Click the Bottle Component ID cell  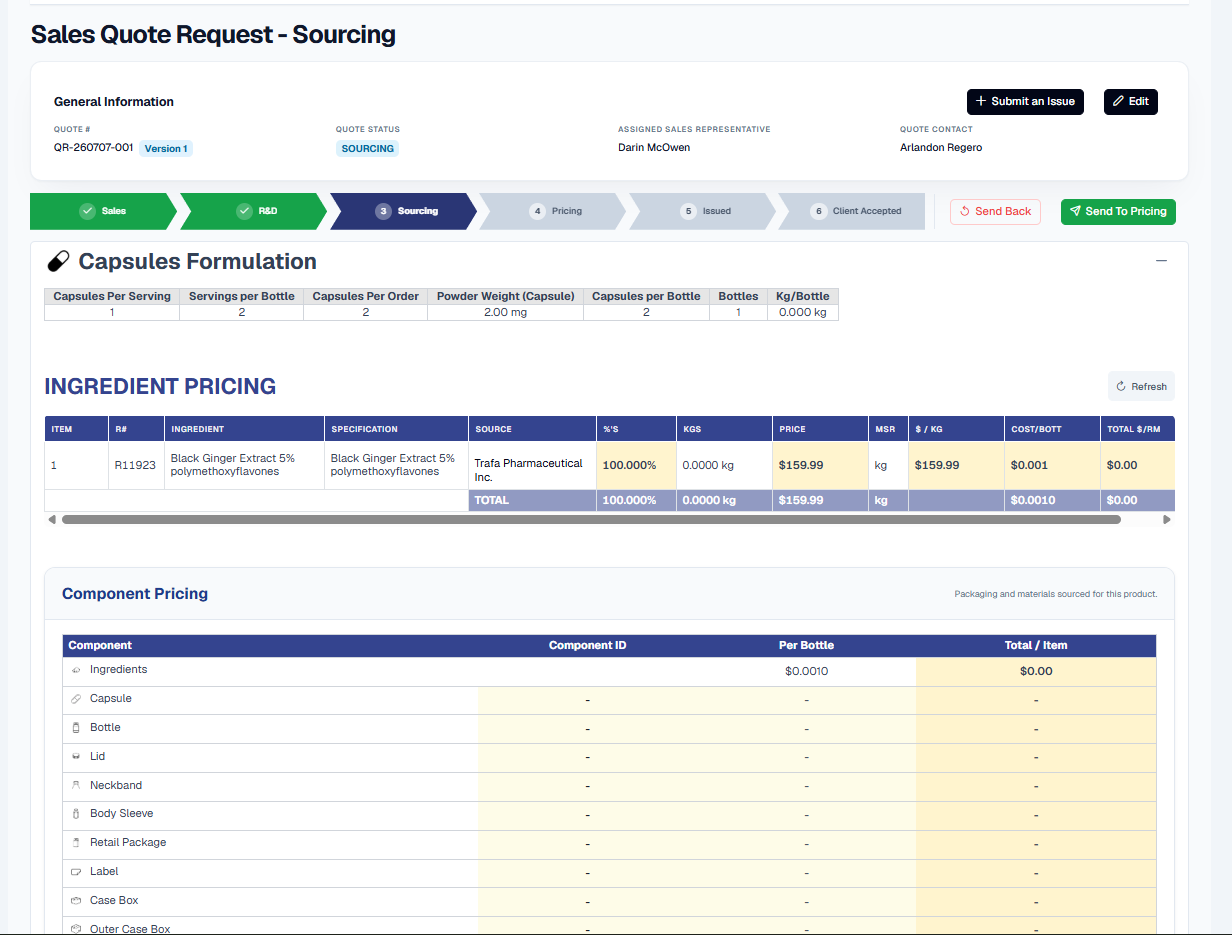tap(587, 729)
